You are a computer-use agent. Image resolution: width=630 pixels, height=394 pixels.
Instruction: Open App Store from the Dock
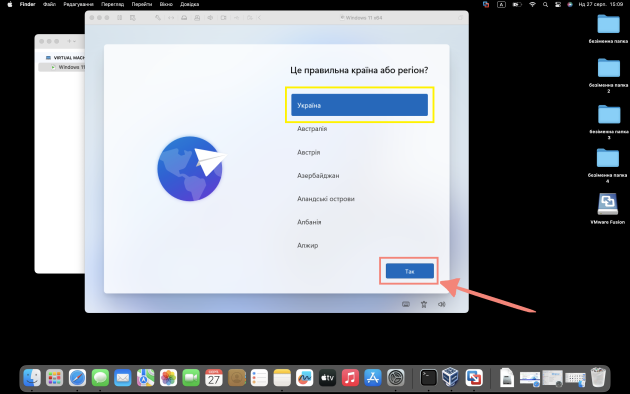point(373,378)
